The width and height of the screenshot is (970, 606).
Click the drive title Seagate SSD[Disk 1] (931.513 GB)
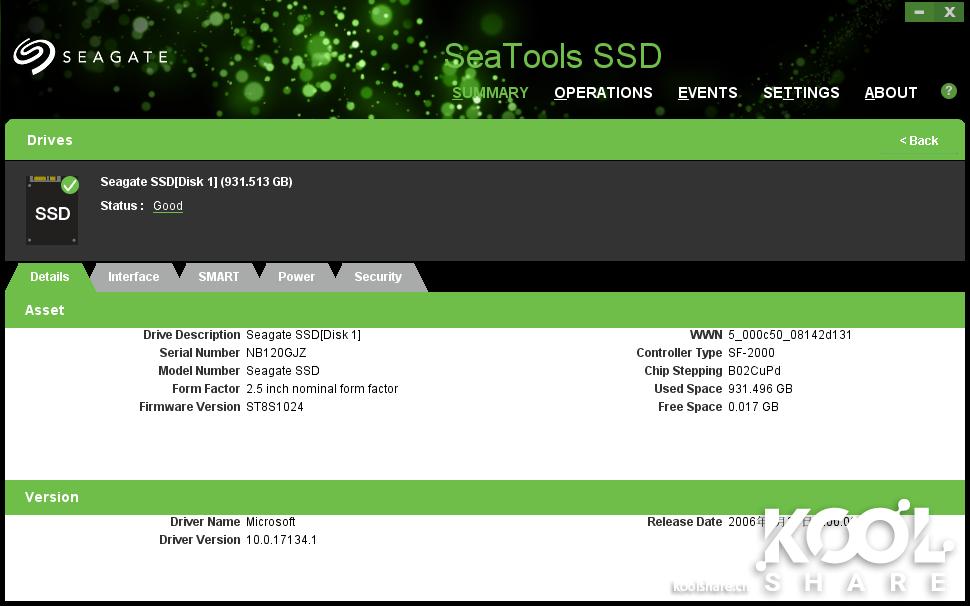click(x=196, y=182)
